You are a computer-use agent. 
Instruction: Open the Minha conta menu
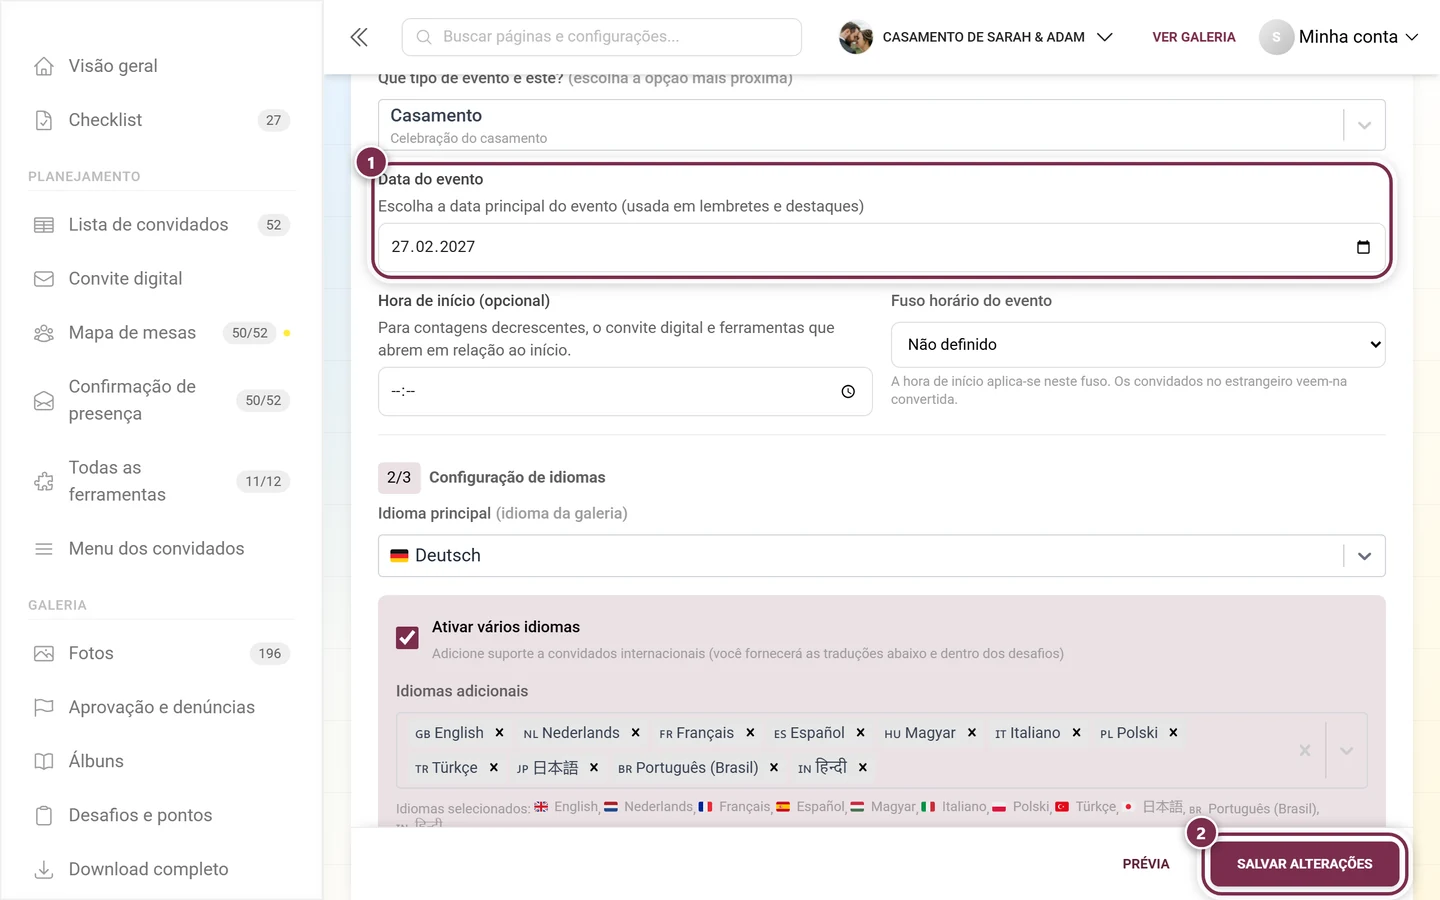[1339, 37]
